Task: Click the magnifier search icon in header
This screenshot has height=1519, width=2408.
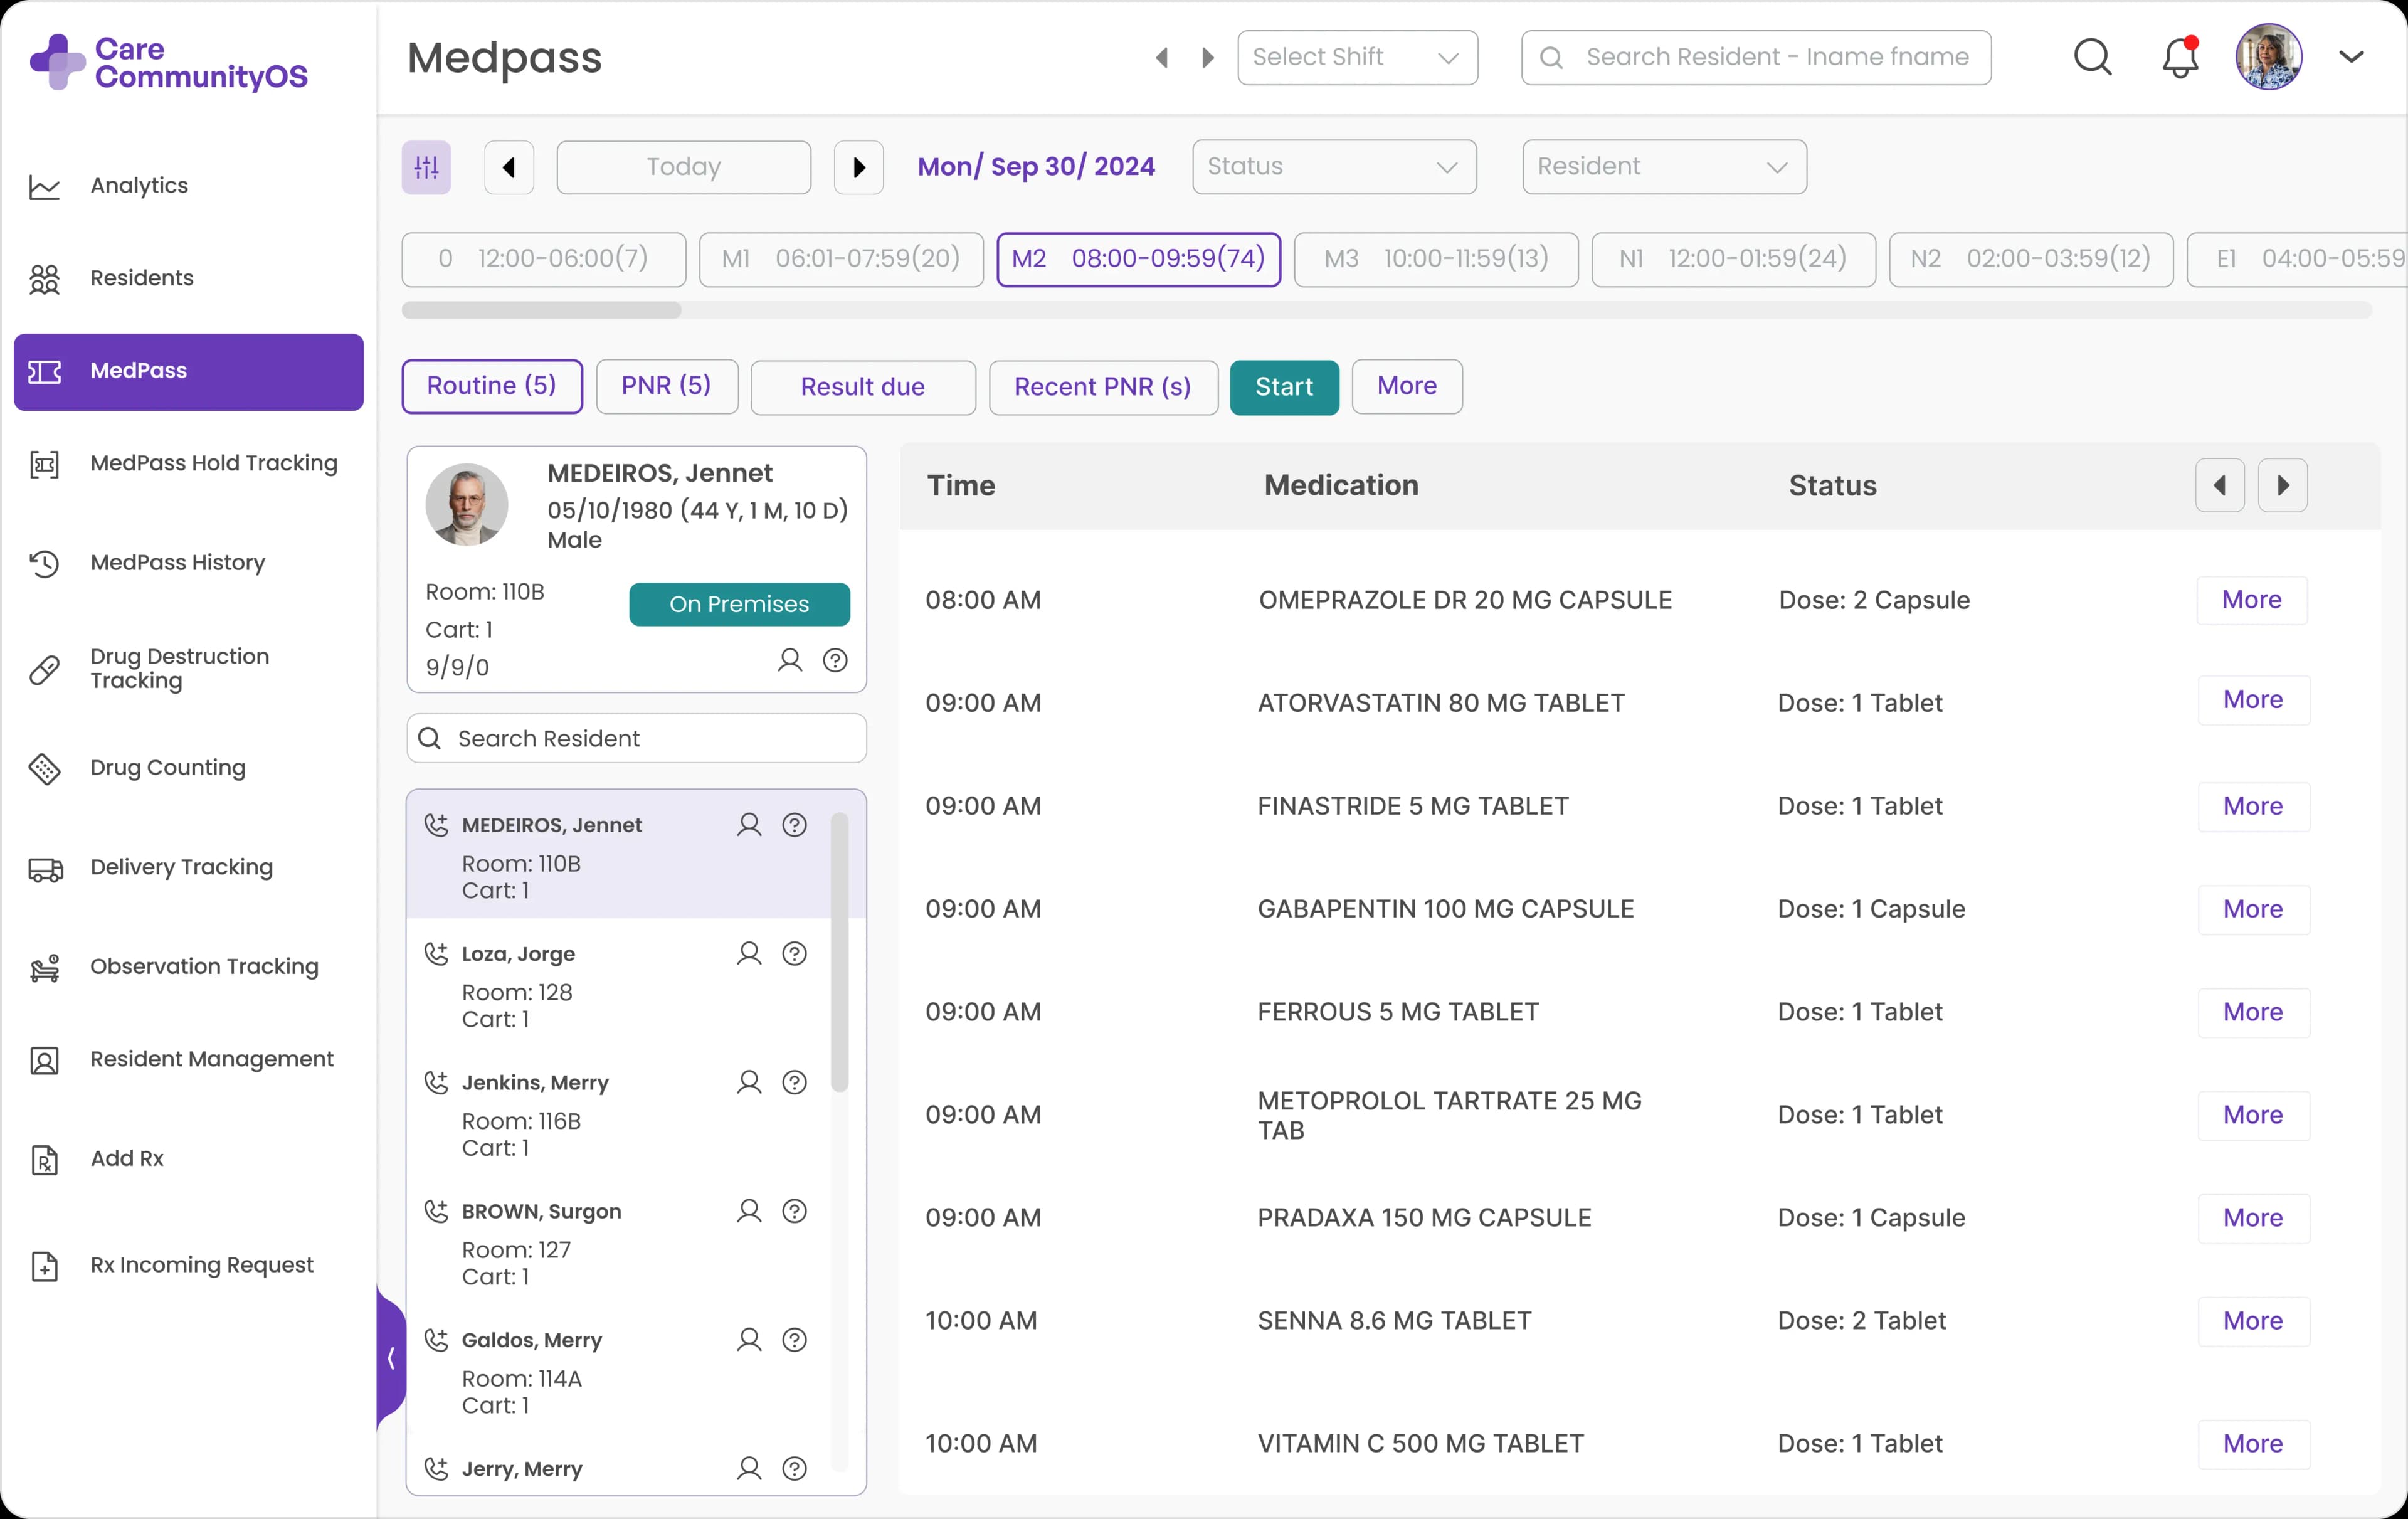Action: click(x=2092, y=57)
